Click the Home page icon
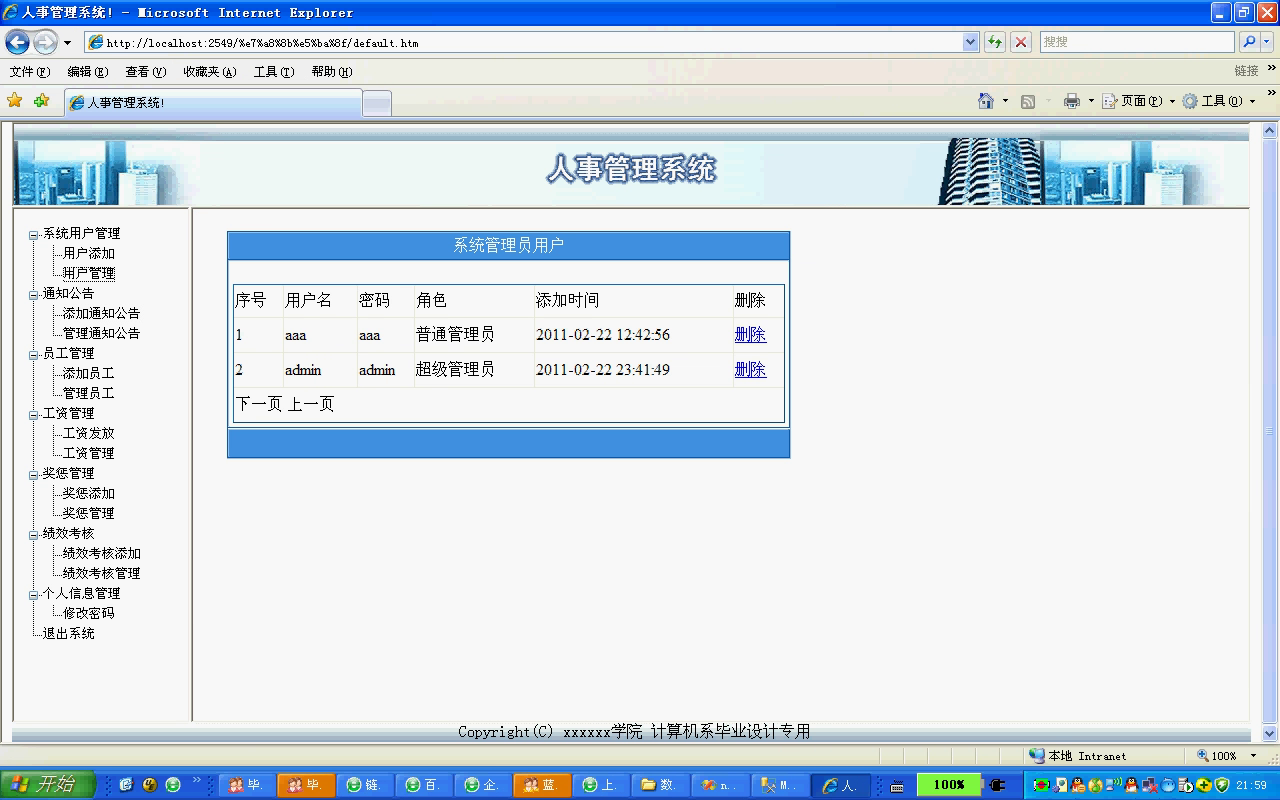Viewport: 1280px width, 800px height. pos(986,101)
